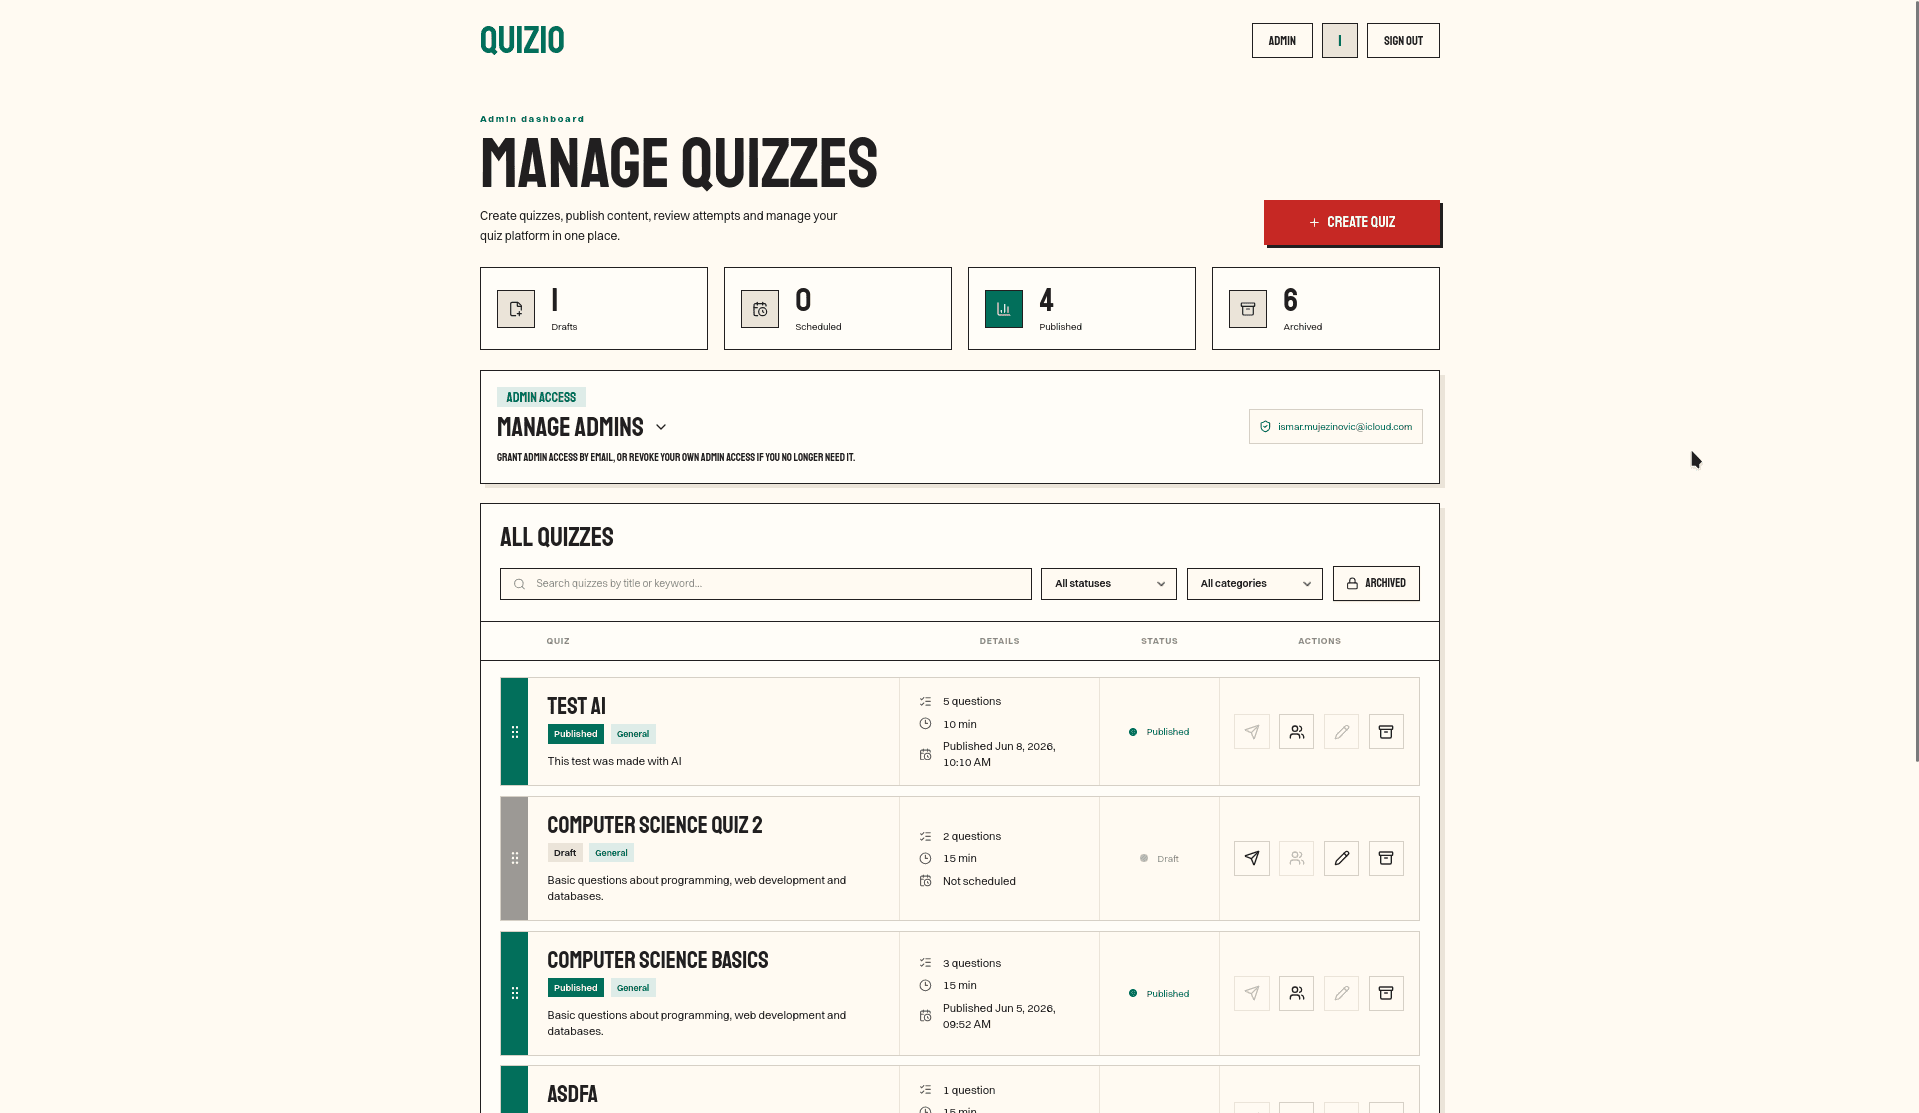Click the Scheduled calendar icon
Viewport: 1919px width, 1113px height.
click(x=760, y=309)
